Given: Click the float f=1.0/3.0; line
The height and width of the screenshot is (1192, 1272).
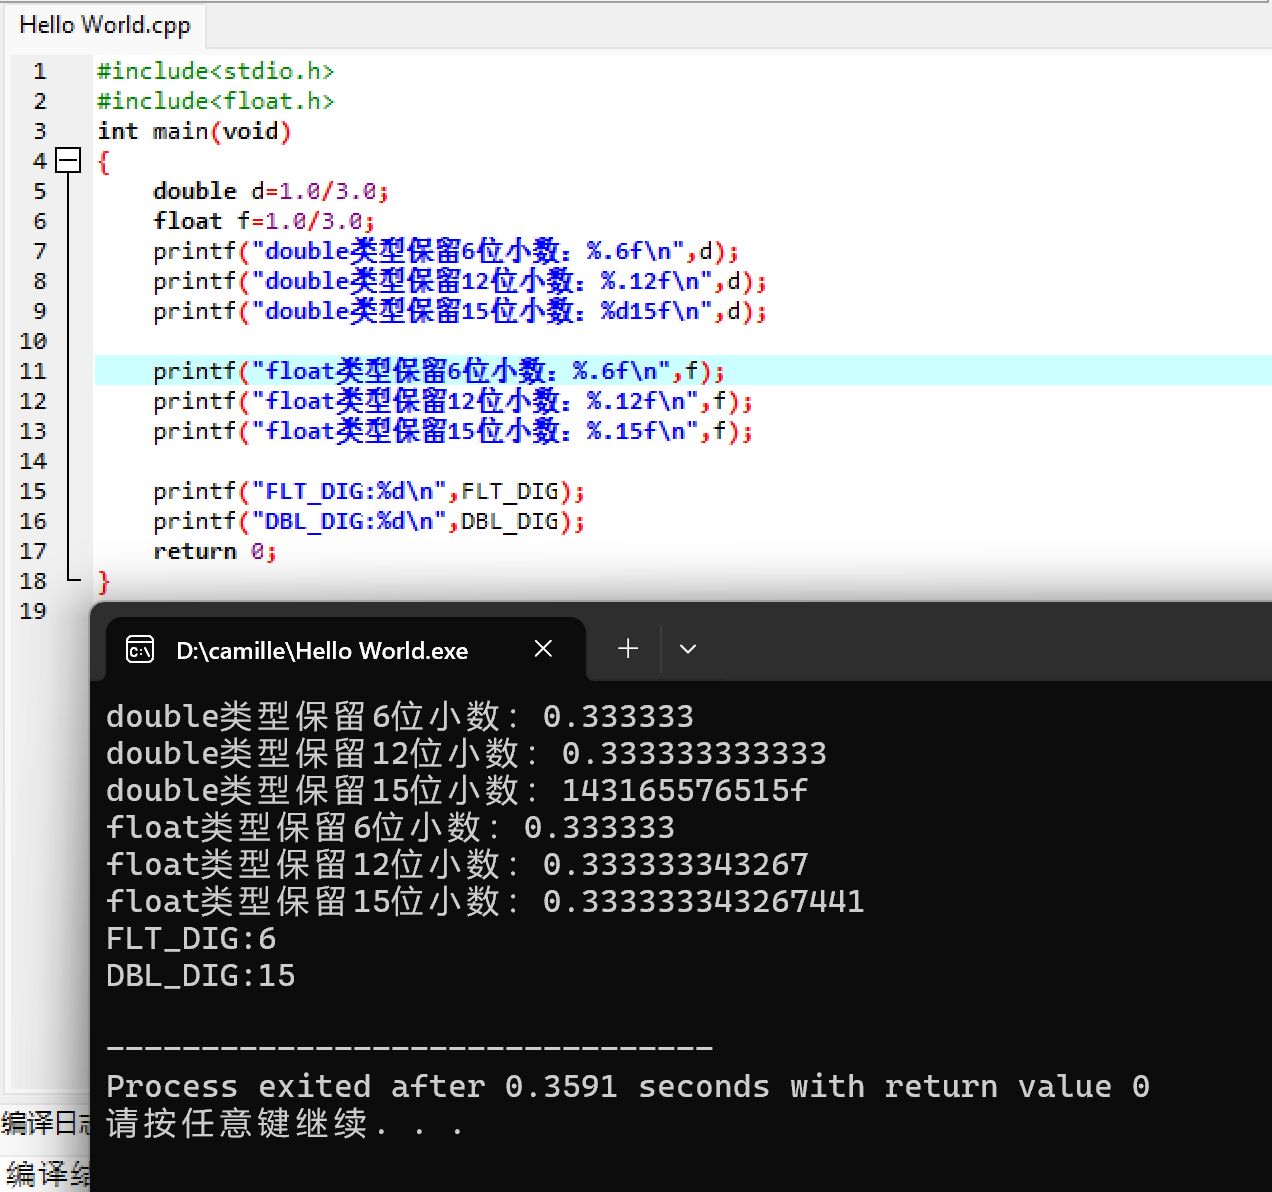Looking at the screenshot, I should [x=264, y=221].
